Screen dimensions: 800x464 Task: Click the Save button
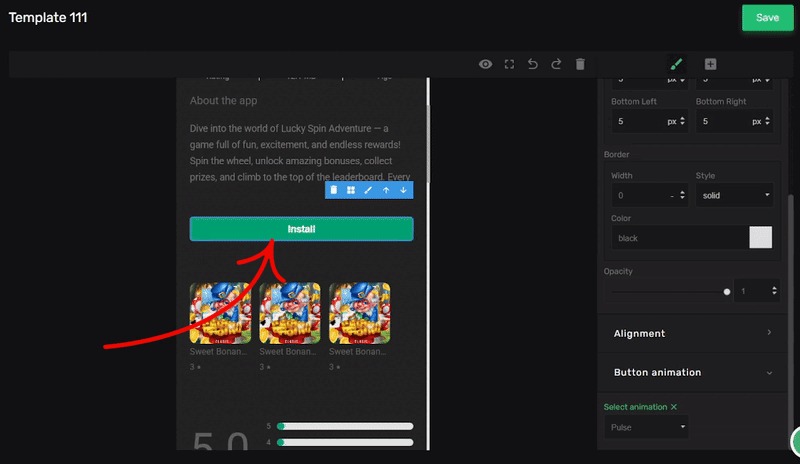[x=767, y=18]
